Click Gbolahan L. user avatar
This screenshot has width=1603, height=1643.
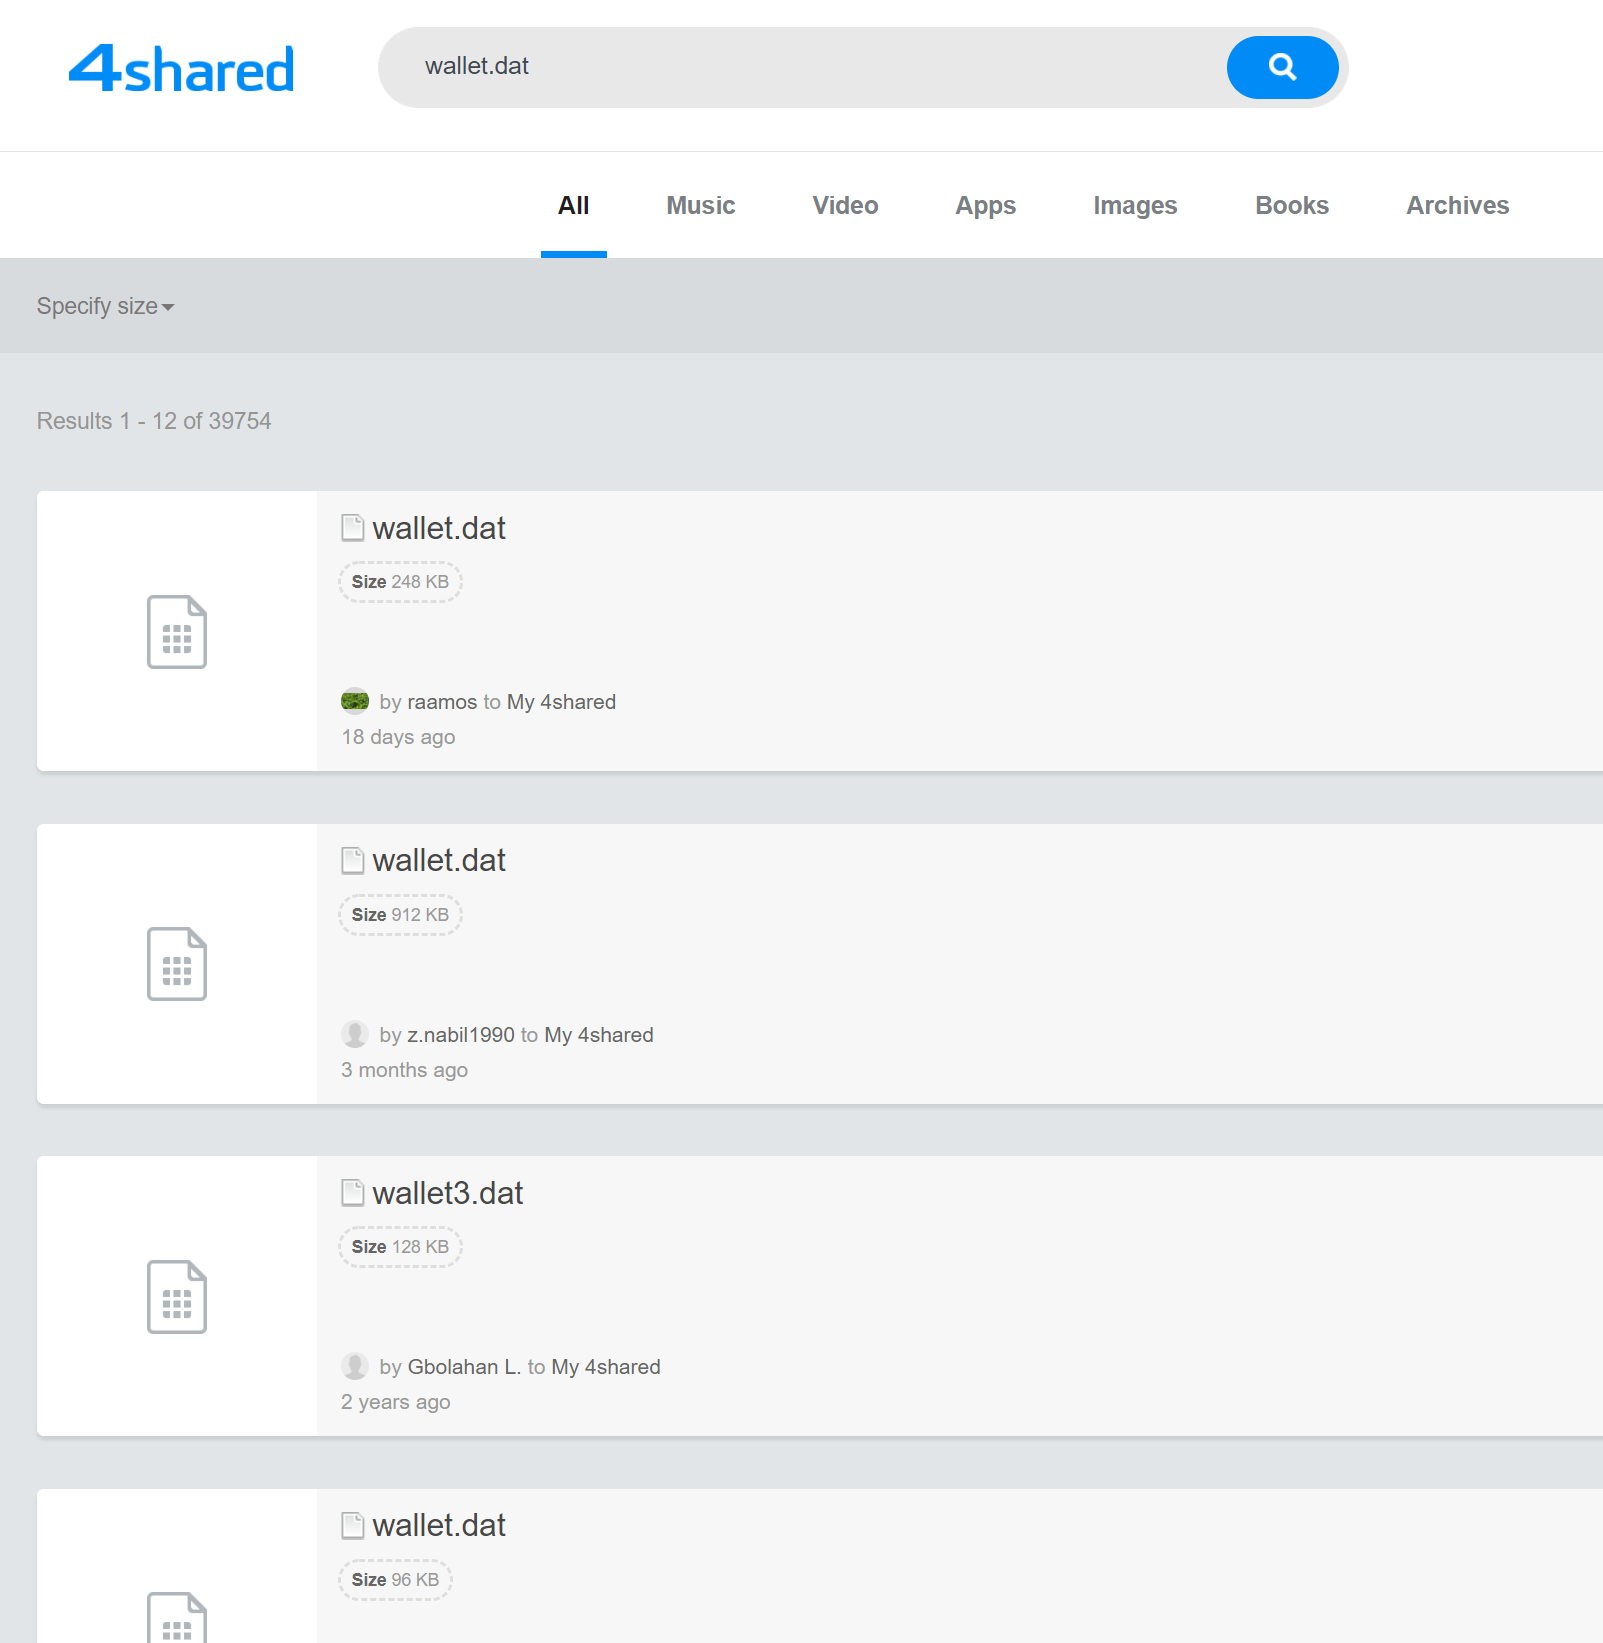click(x=355, y=1366)
